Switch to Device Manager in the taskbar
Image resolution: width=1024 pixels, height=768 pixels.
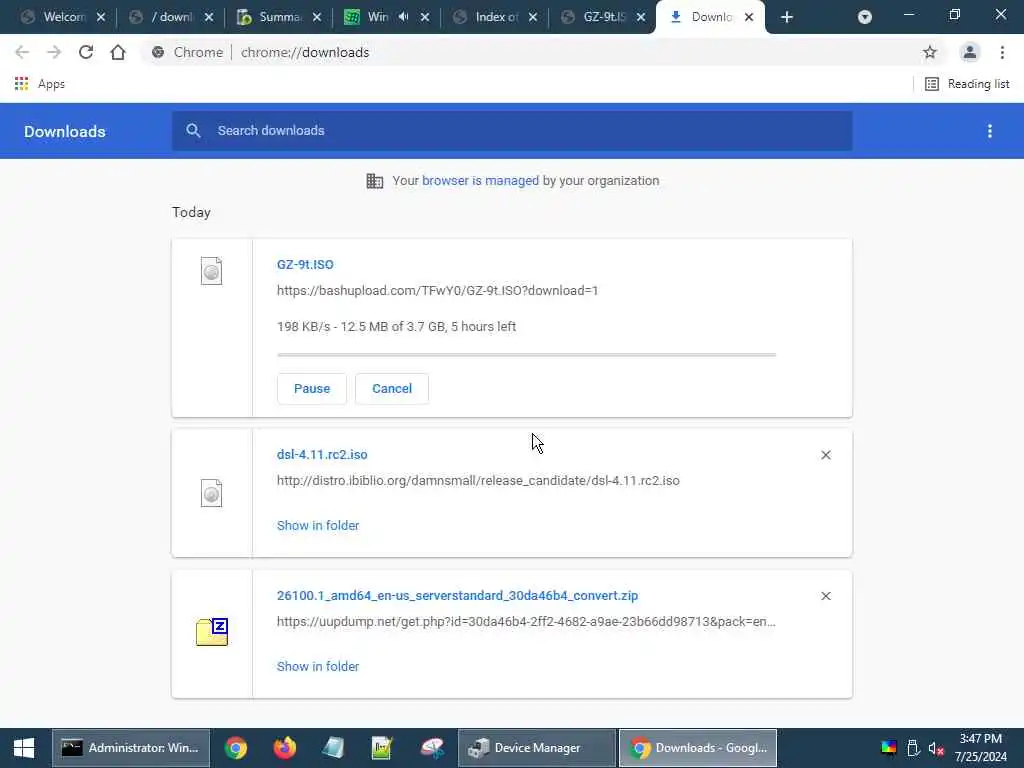point(537,748)
